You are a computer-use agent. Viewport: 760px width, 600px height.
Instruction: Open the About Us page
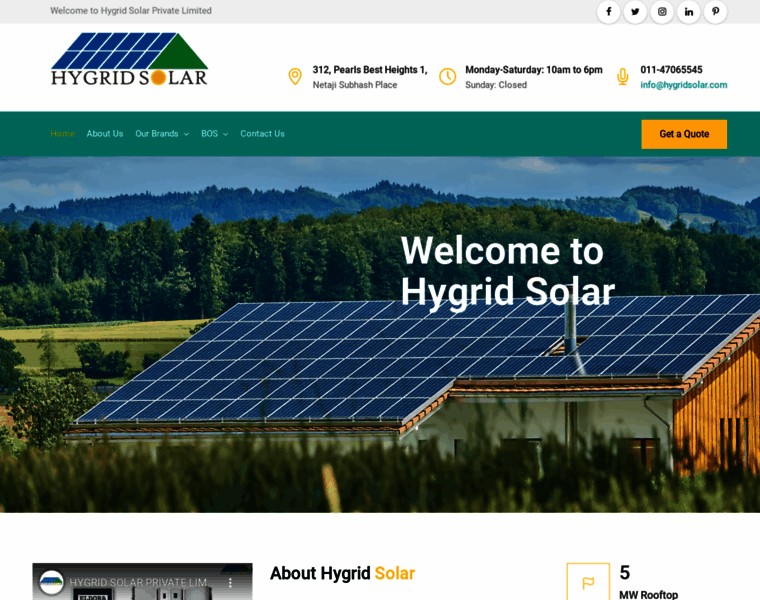(x=105, y=134)
